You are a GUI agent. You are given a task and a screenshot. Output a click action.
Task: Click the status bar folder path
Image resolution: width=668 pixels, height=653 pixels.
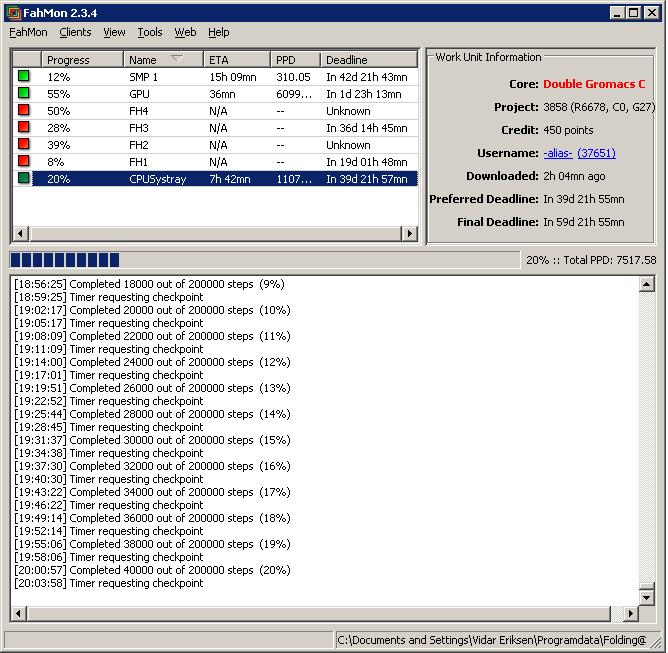(492, 640)
